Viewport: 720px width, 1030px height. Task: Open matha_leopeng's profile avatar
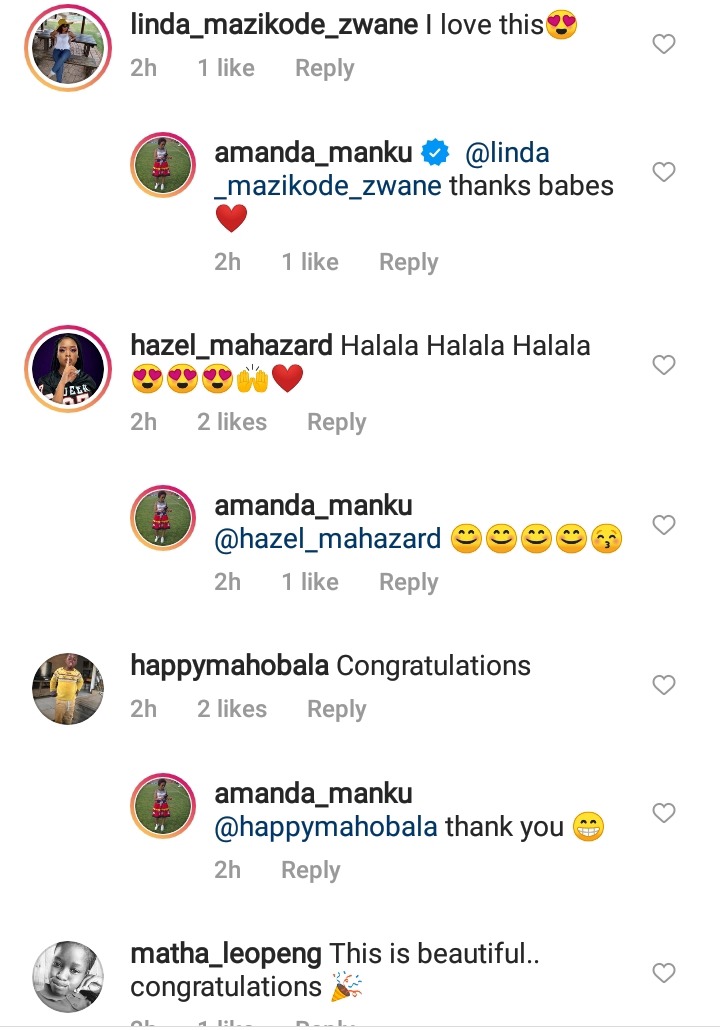pyautogui.click(x=68, y=977)
